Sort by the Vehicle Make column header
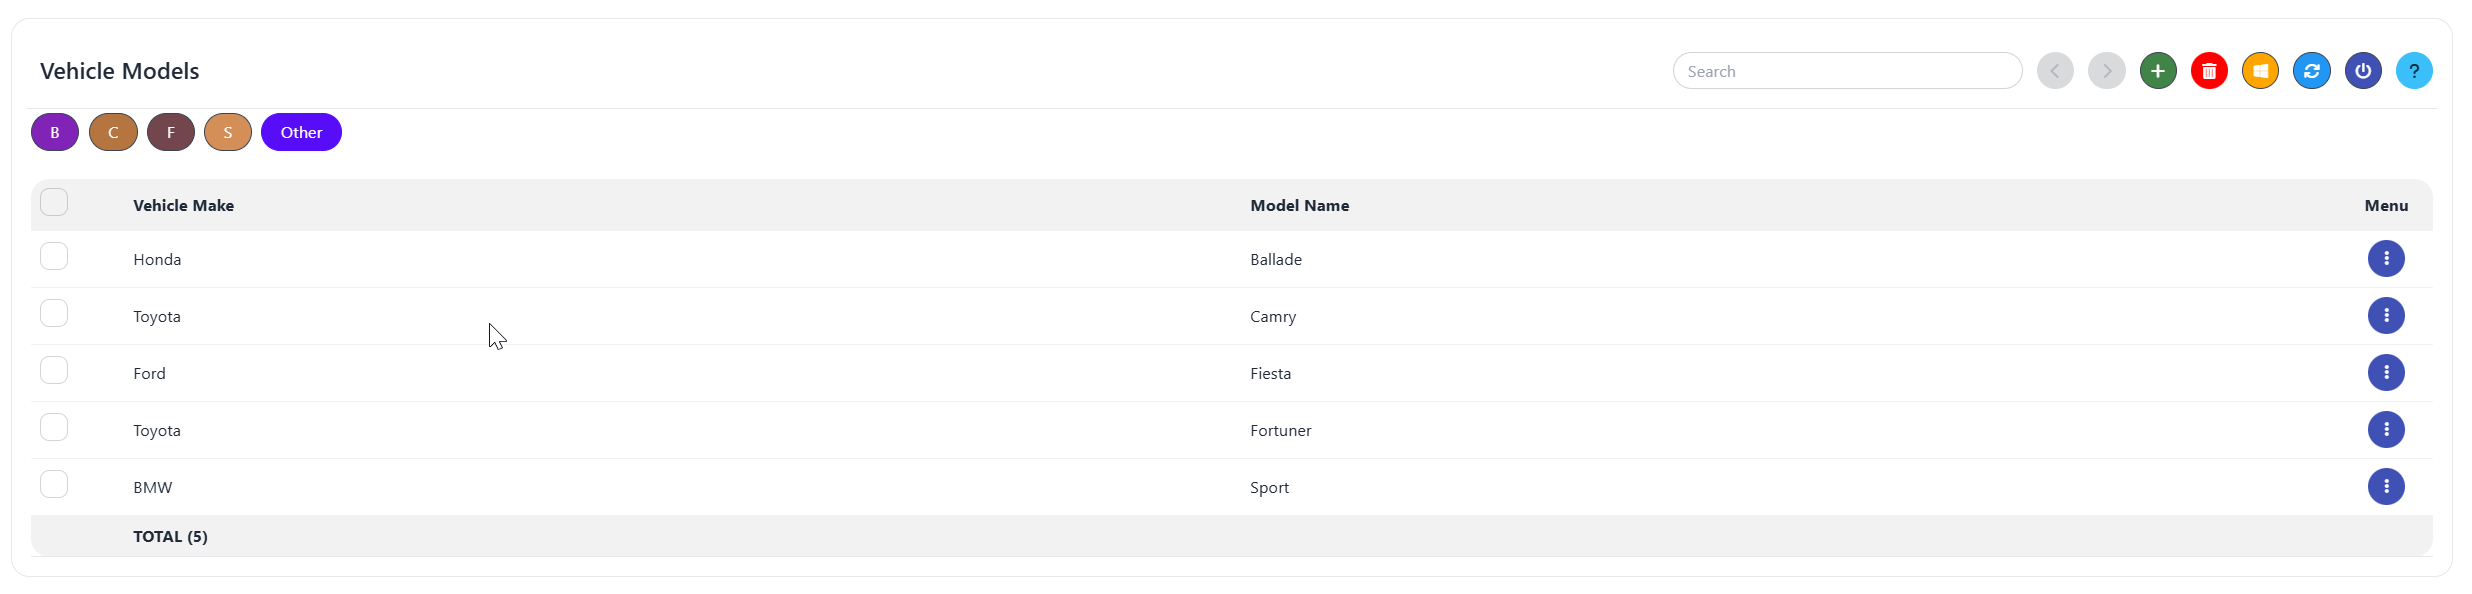The height and width of the screenshot is (594, 2472). click(183, 205)
